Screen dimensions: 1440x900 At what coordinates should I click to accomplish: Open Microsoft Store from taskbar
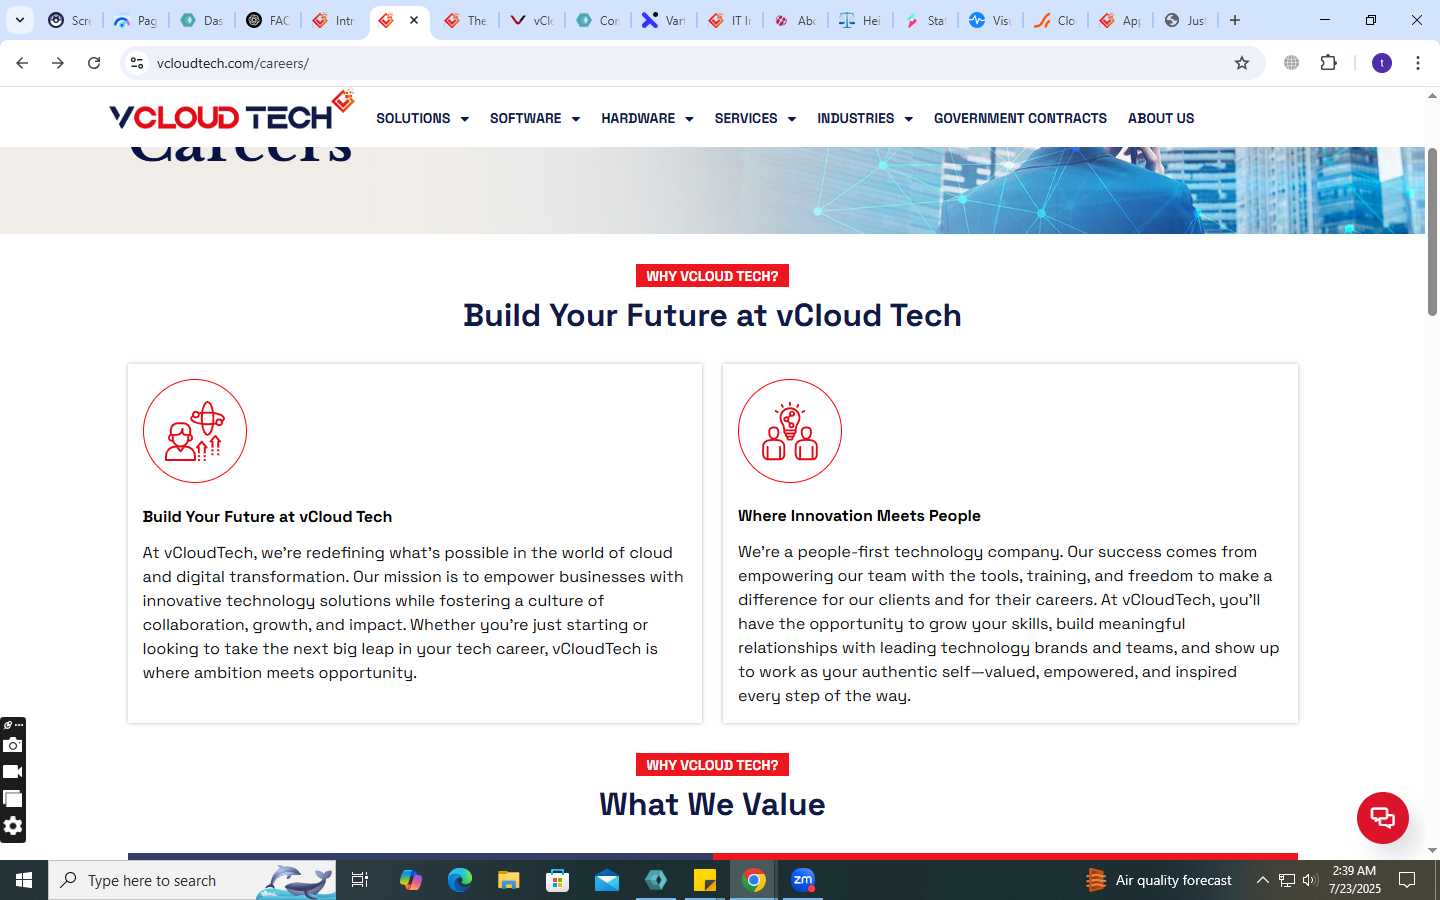tap(557, 880)
